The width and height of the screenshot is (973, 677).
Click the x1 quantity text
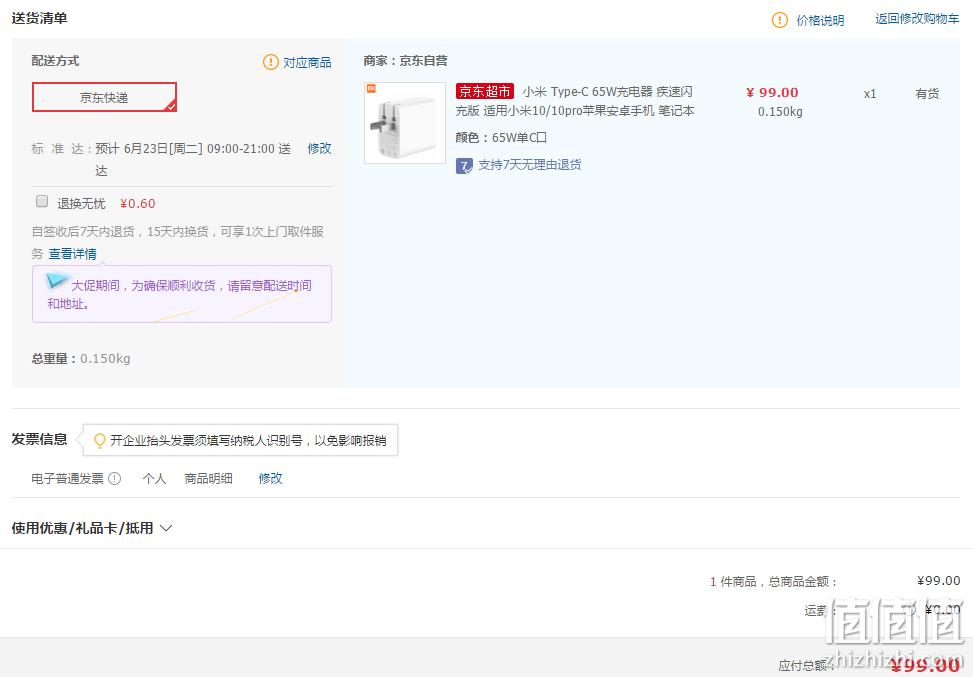pyautogui.click(x=870, y=94)
